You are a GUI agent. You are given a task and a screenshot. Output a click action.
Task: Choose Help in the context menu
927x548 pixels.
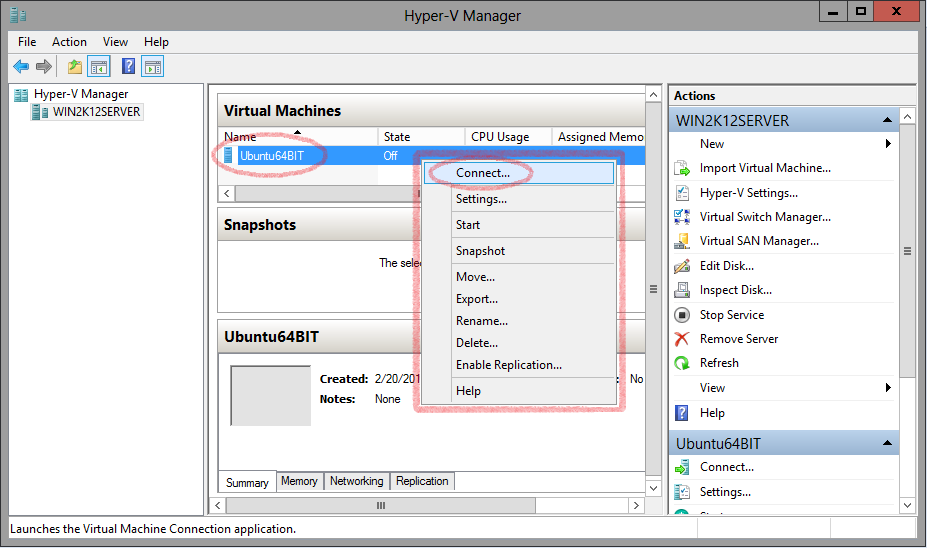(519, 391)
